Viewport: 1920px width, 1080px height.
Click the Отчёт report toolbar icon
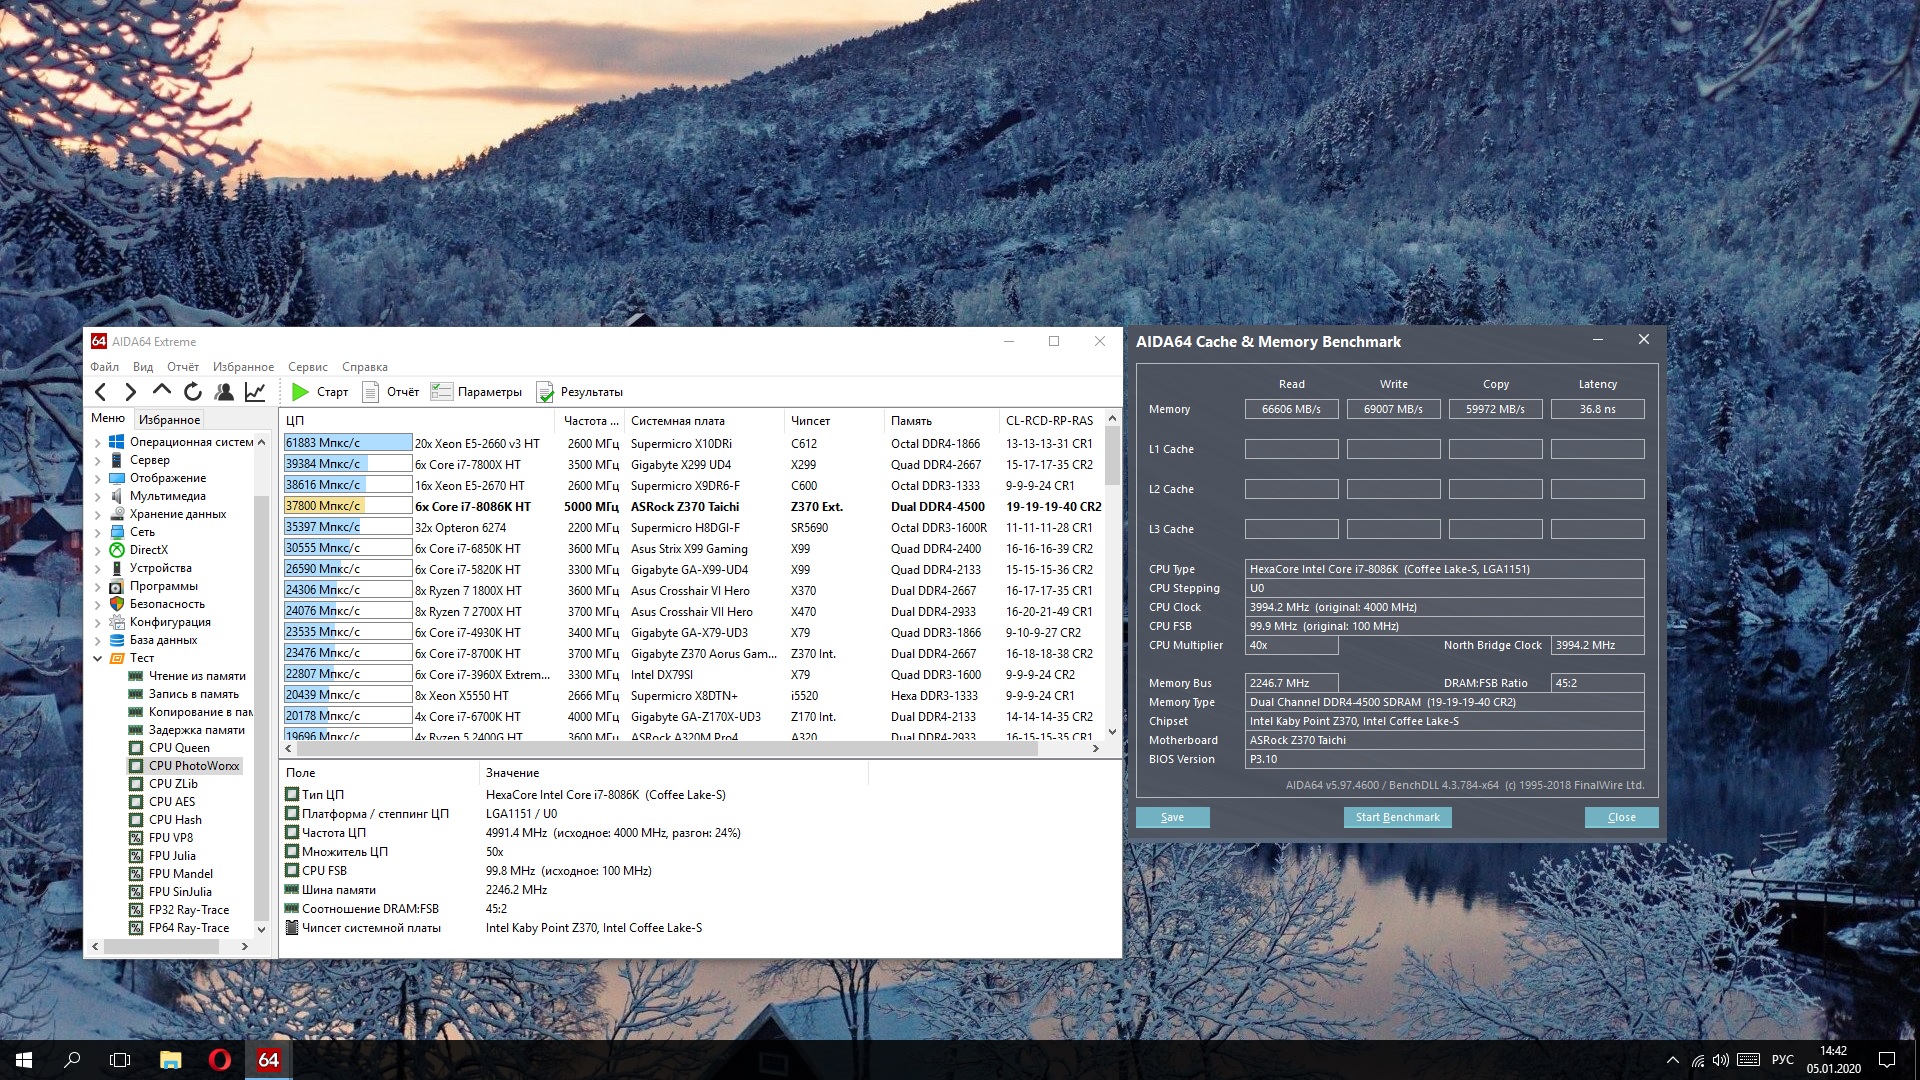click(x=371, y=392)
